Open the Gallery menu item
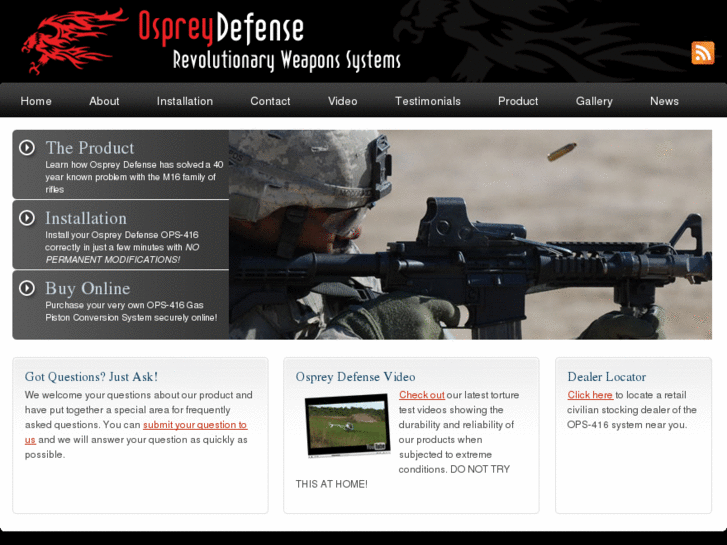The width and height of the screenshot is (727, 545). [594, 101]
